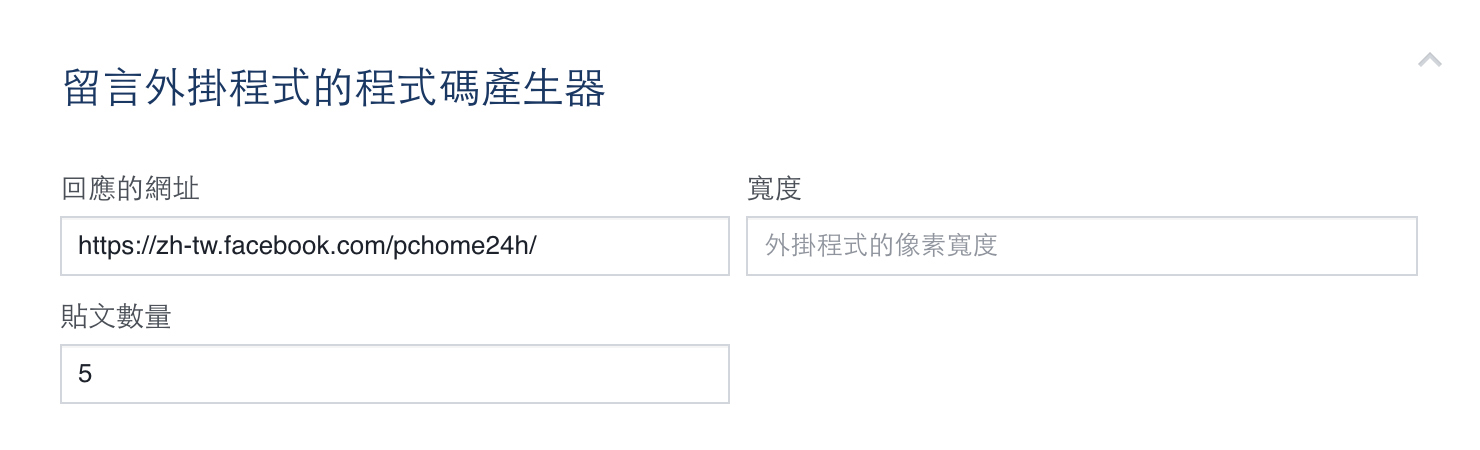Click the empty area inside 貼文數量 box
This screenshot has width=1480, height=450.
pyautogui.click(x=450, y=374)
